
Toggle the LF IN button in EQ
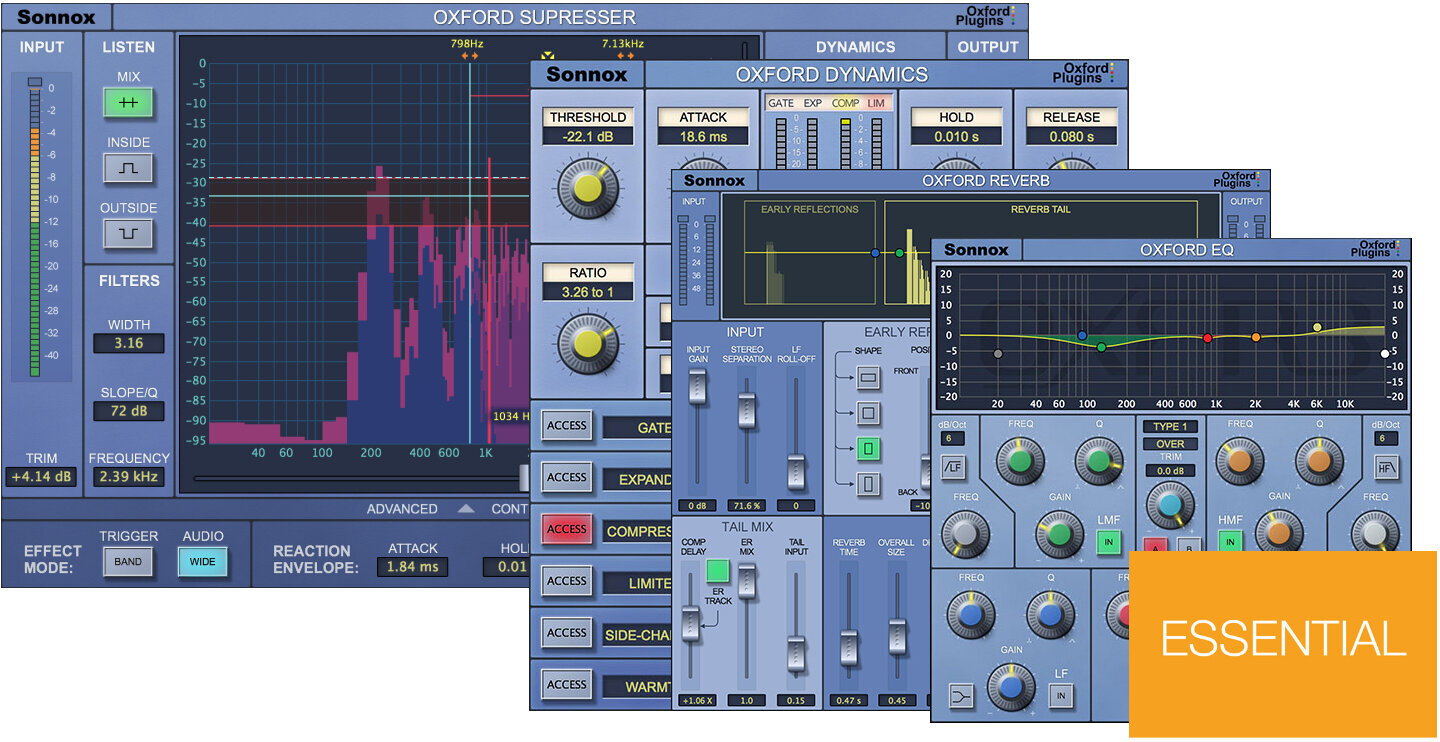[x=1061, y=696]
